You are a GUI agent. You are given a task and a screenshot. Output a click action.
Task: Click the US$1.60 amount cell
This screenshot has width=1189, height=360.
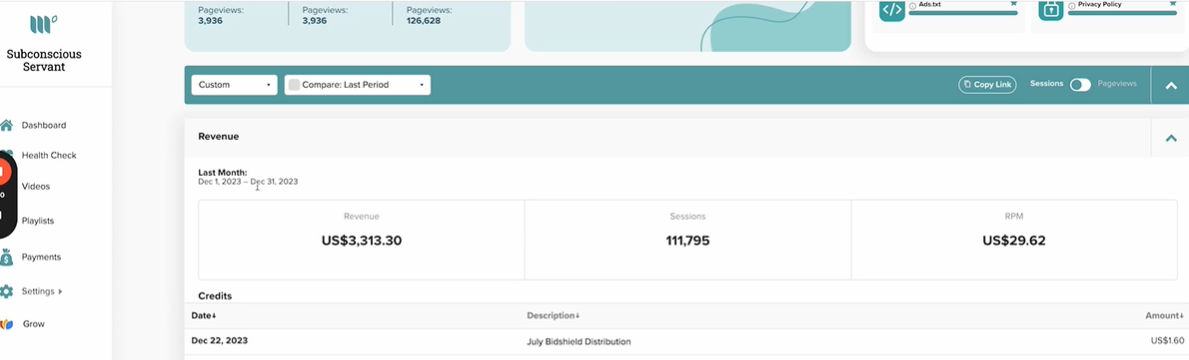1168,342
